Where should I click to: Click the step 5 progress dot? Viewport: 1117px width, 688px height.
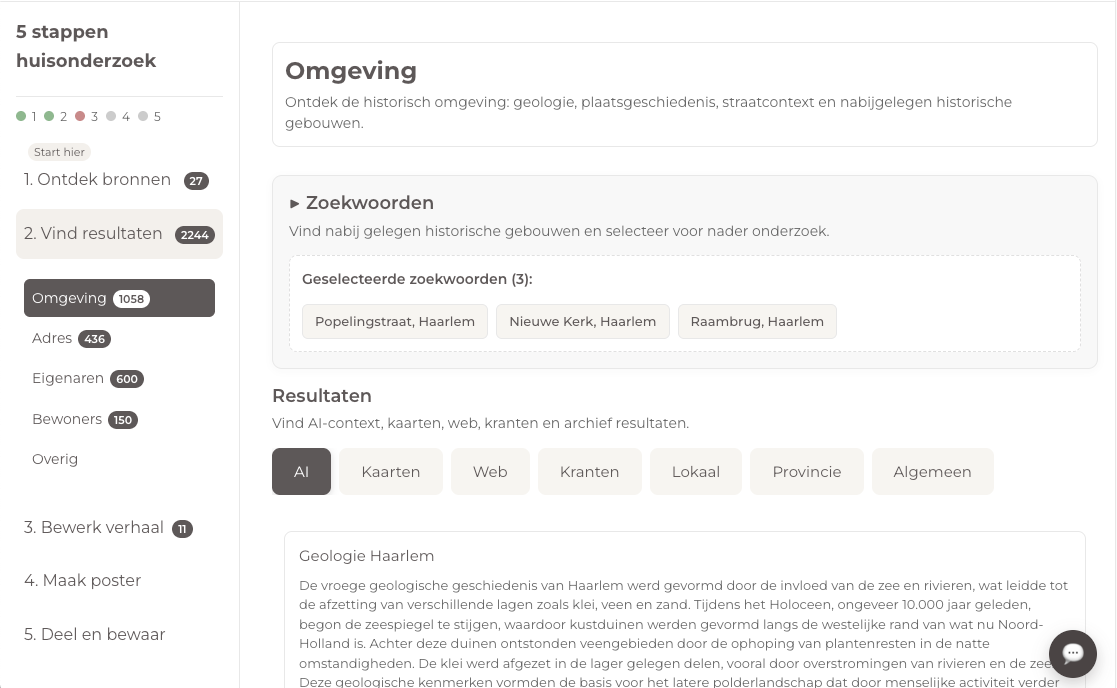[143, 117]
